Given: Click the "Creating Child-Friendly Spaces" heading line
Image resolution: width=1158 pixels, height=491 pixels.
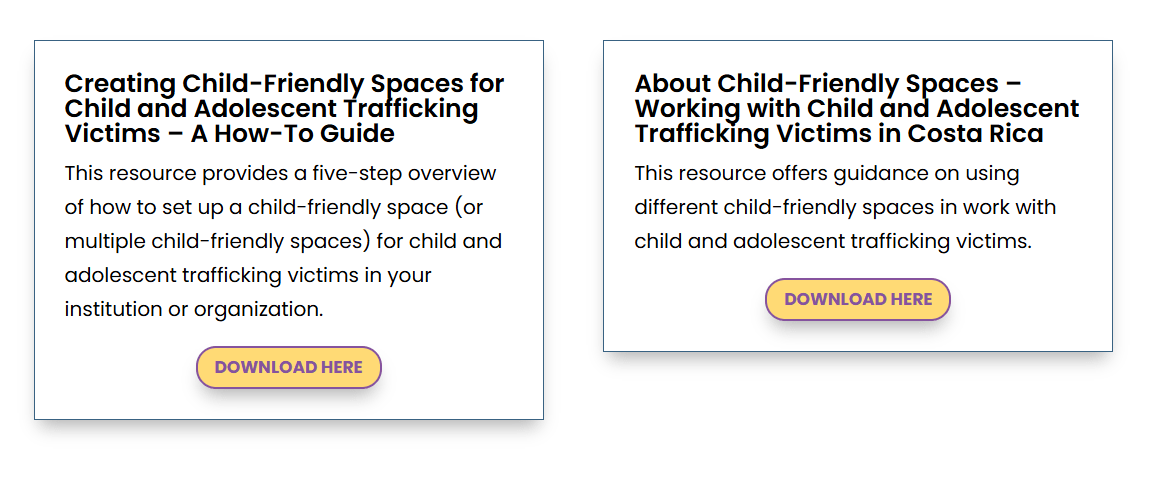Looking at the screenshot, I should click(x=284, y=83).
